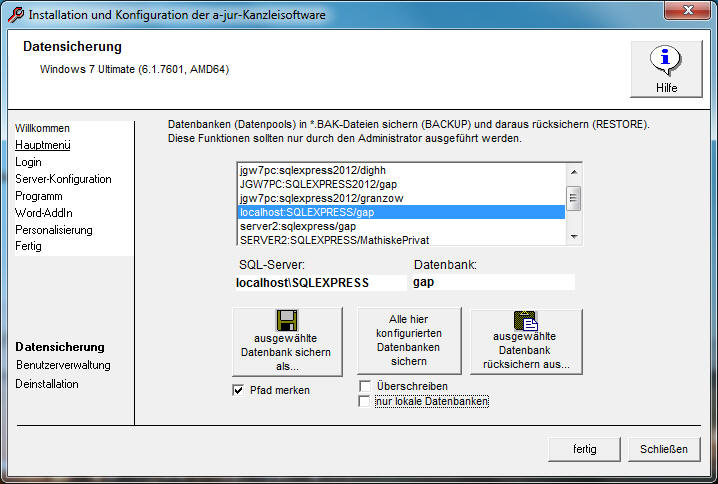
Task: Check nur lokale Datenbanken option
Action: [x=364, y=402]
